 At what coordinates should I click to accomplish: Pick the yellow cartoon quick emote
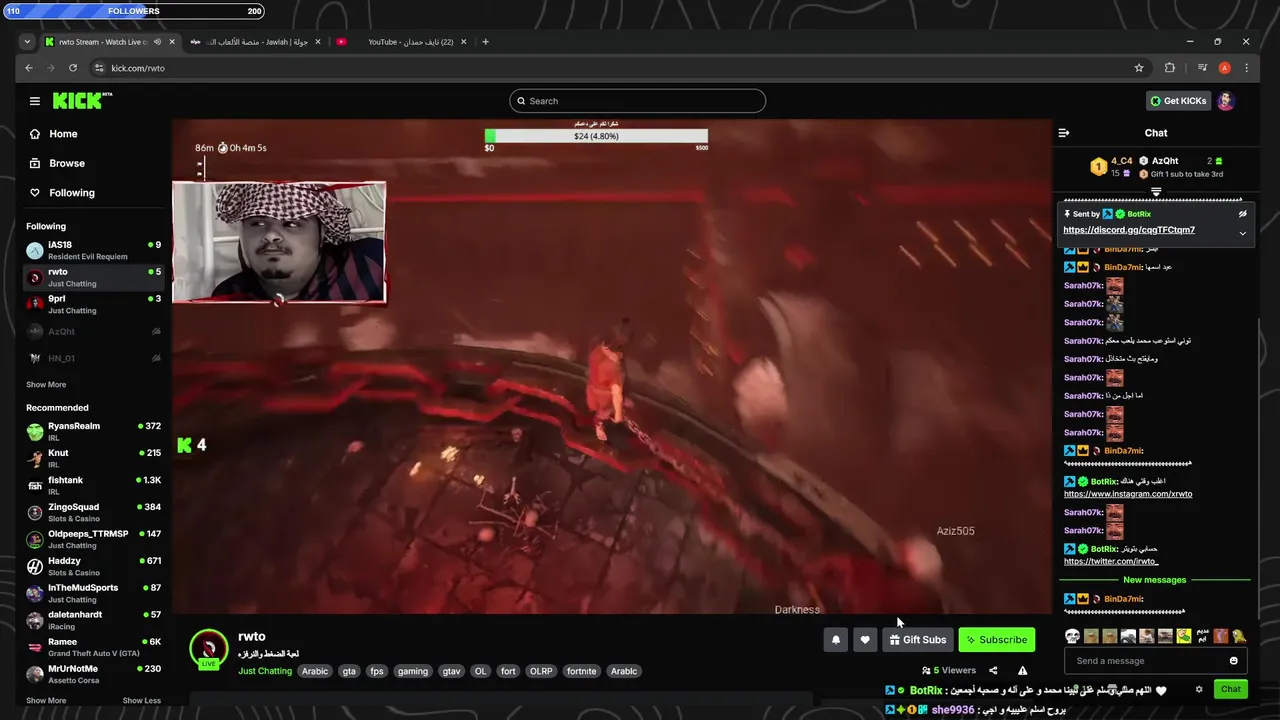1183,636
